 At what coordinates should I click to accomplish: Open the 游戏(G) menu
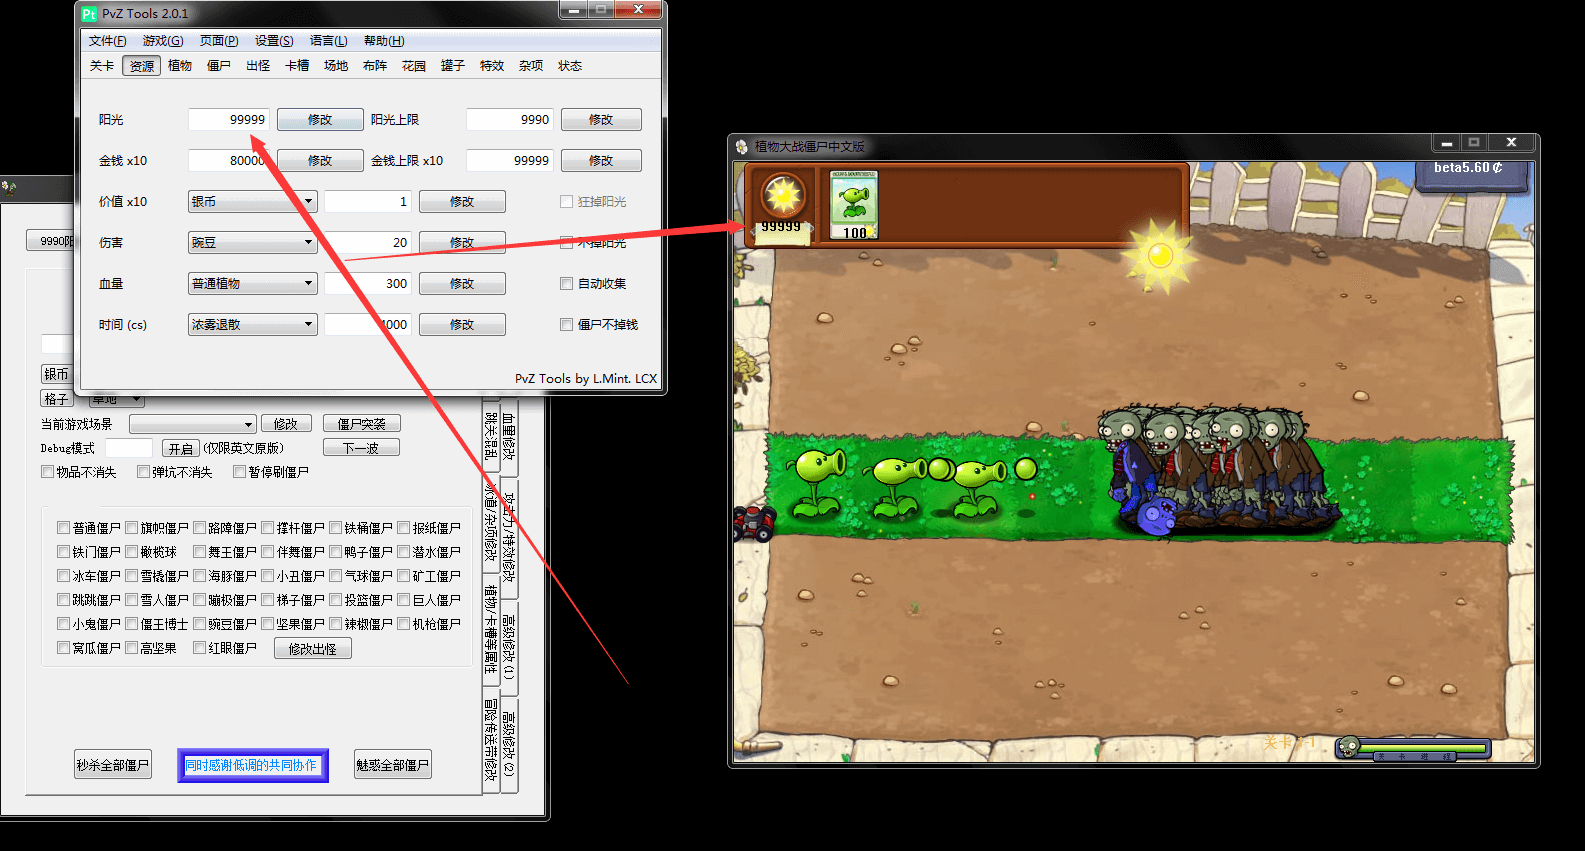tap(163, 41)
